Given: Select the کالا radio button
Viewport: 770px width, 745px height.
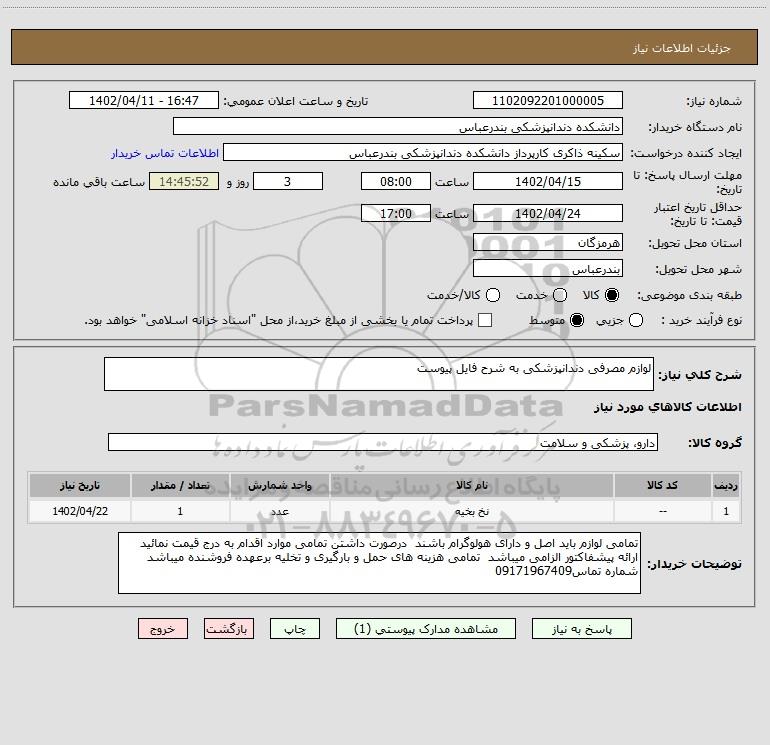Looking at the screenshot, I should (612, 295).
